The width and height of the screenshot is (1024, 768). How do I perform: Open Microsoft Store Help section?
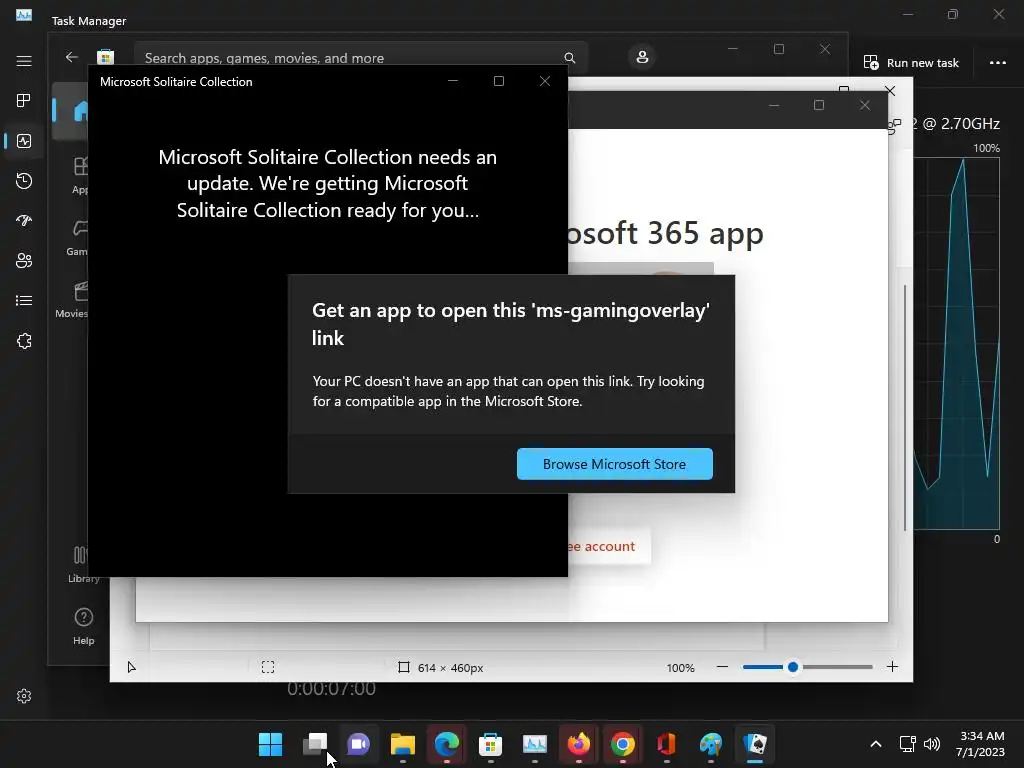pos(84,626)
